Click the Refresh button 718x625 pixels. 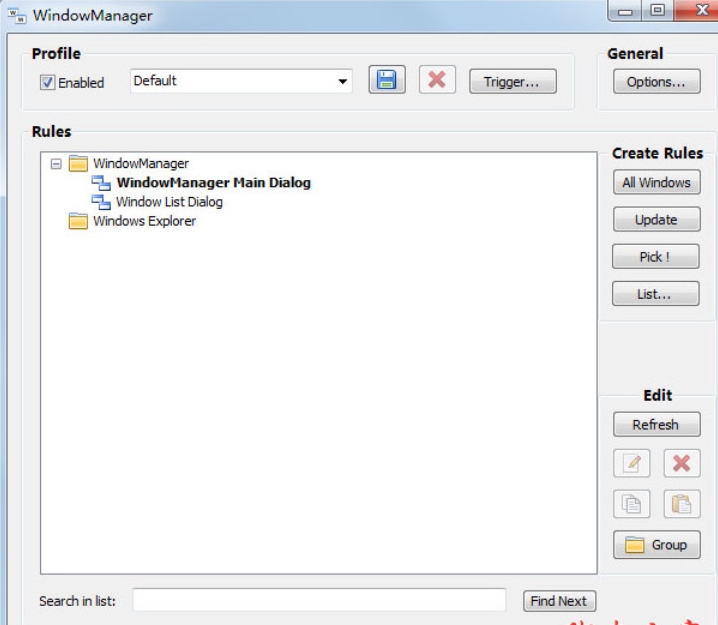657,424
